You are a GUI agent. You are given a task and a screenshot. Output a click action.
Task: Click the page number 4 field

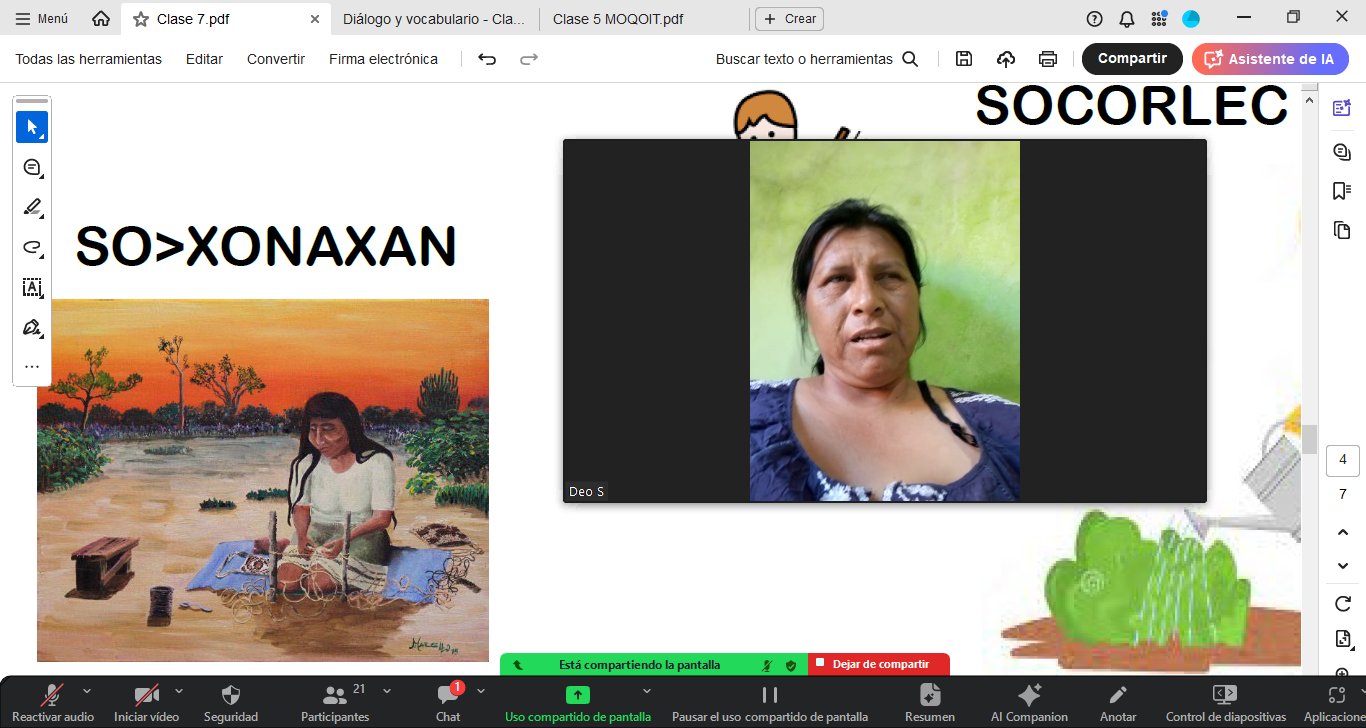1342,460
